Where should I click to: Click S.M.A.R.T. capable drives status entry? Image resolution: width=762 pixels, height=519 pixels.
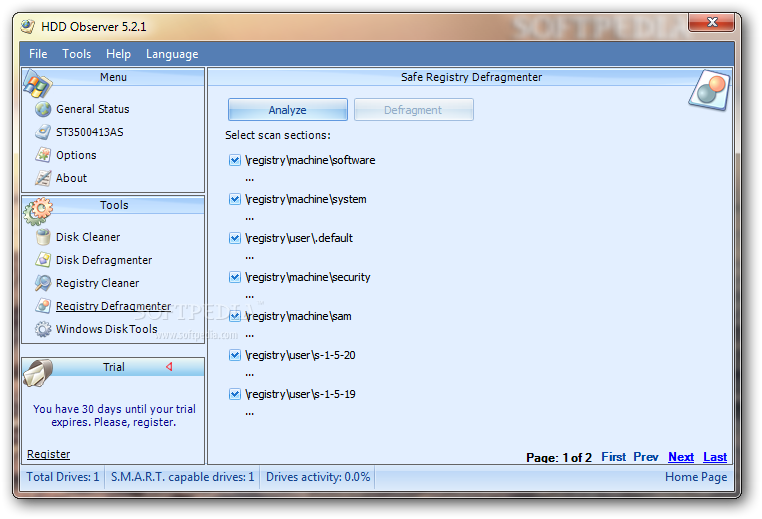point(183,477)
